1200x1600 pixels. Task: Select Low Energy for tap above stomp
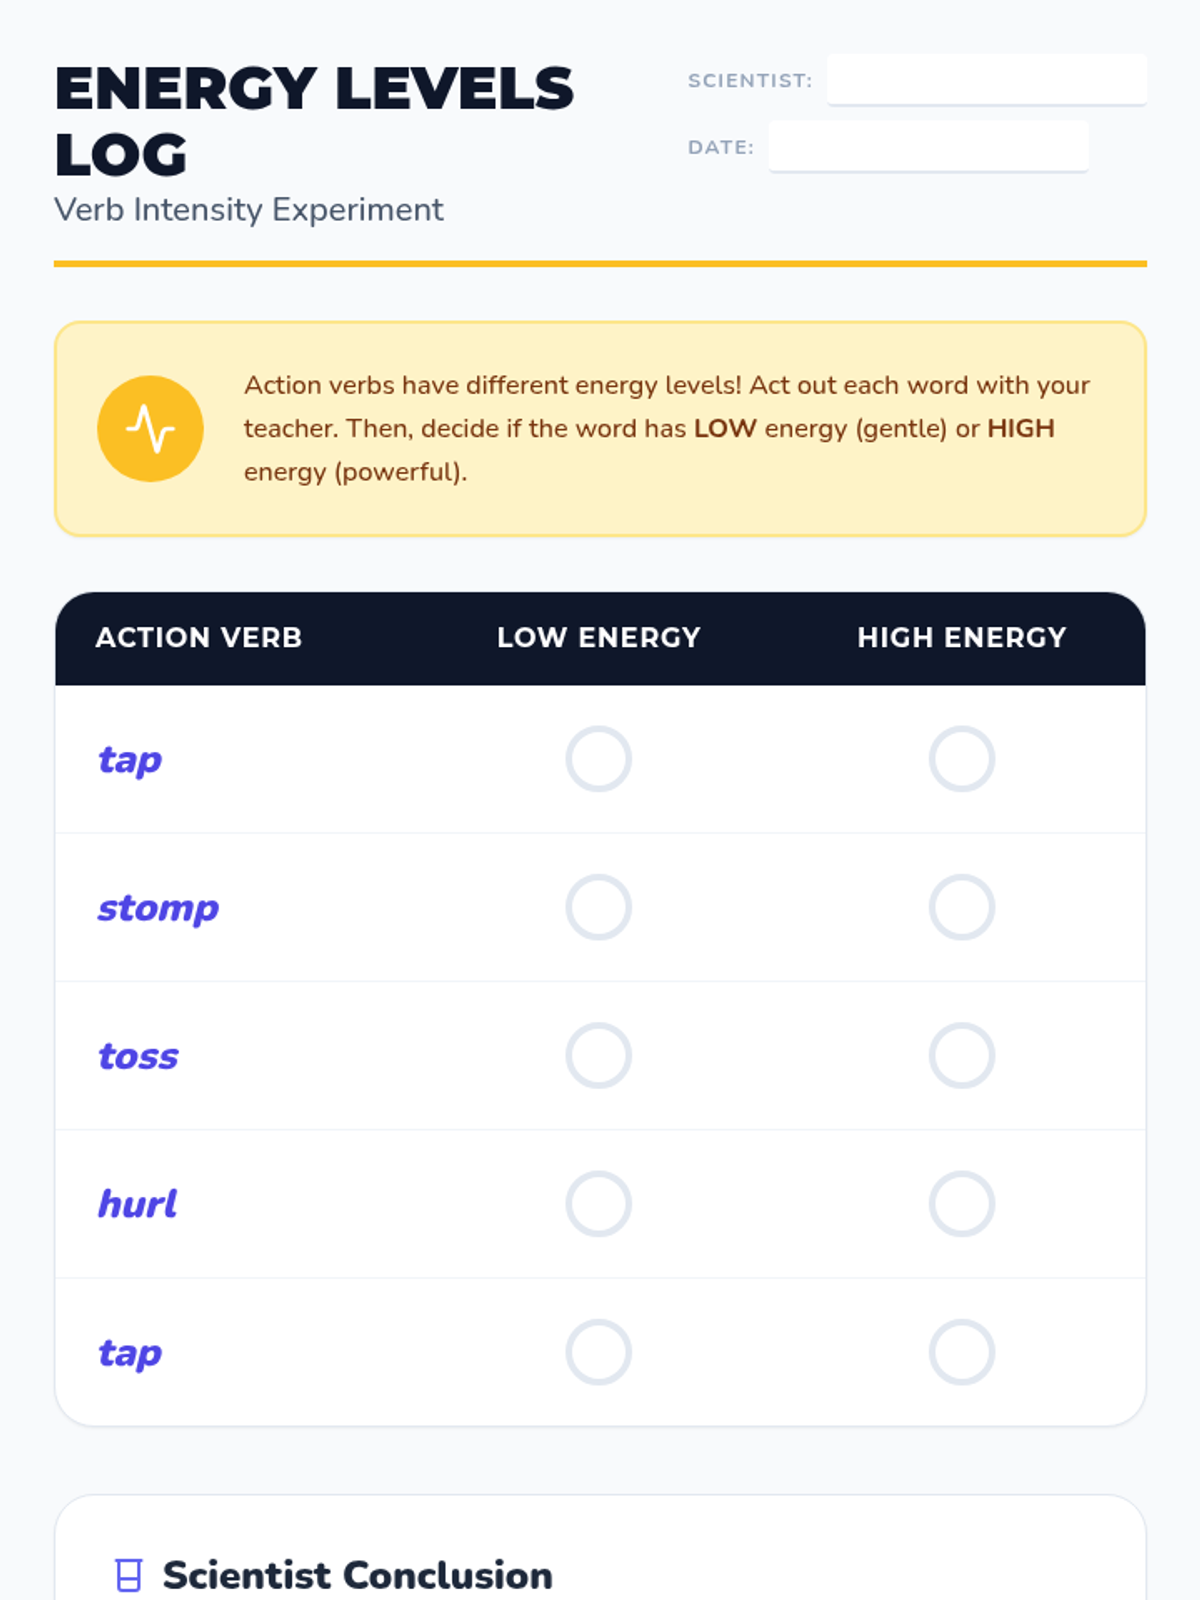pyautogui.click(x=598, y=759)
